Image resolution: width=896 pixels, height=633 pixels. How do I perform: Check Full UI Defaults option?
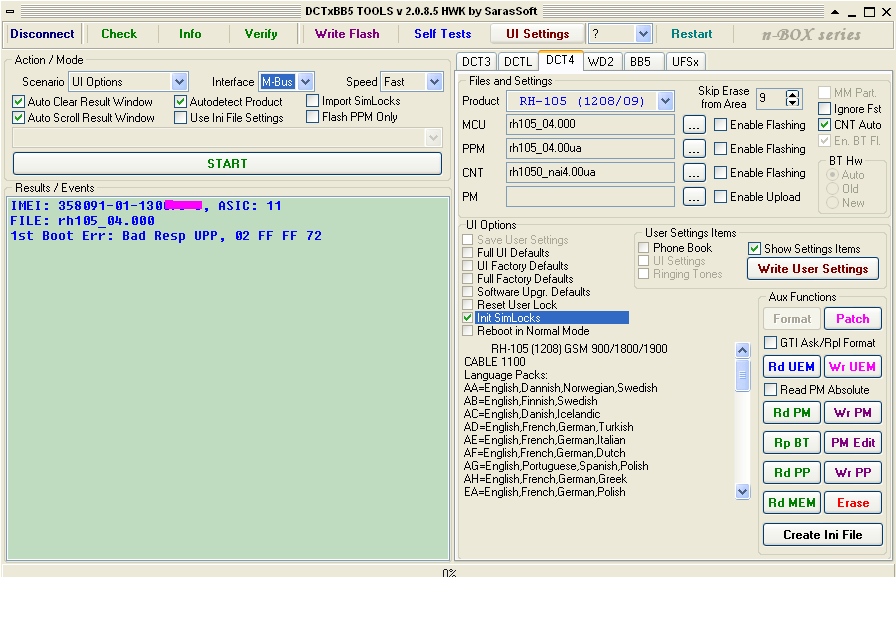click(468, 253)
